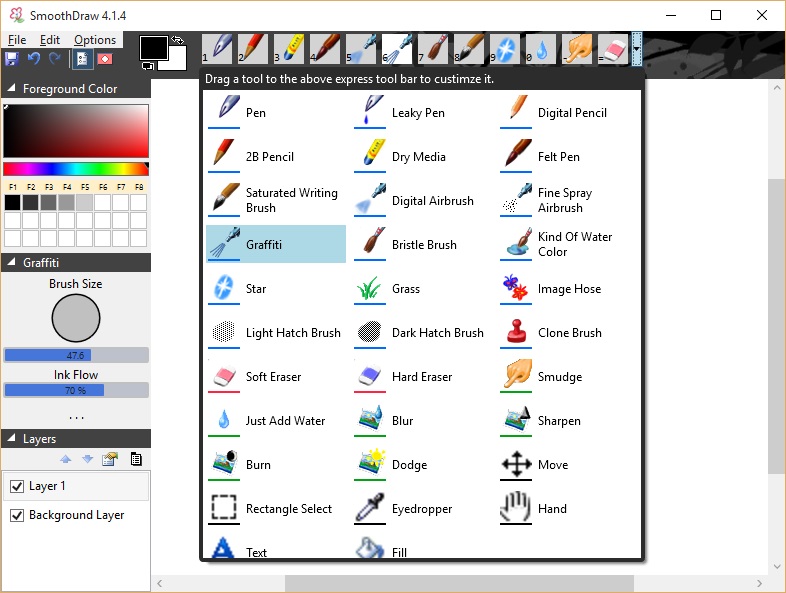
Task: Pick the Digital Pencil tool
Action: point(568,112)
